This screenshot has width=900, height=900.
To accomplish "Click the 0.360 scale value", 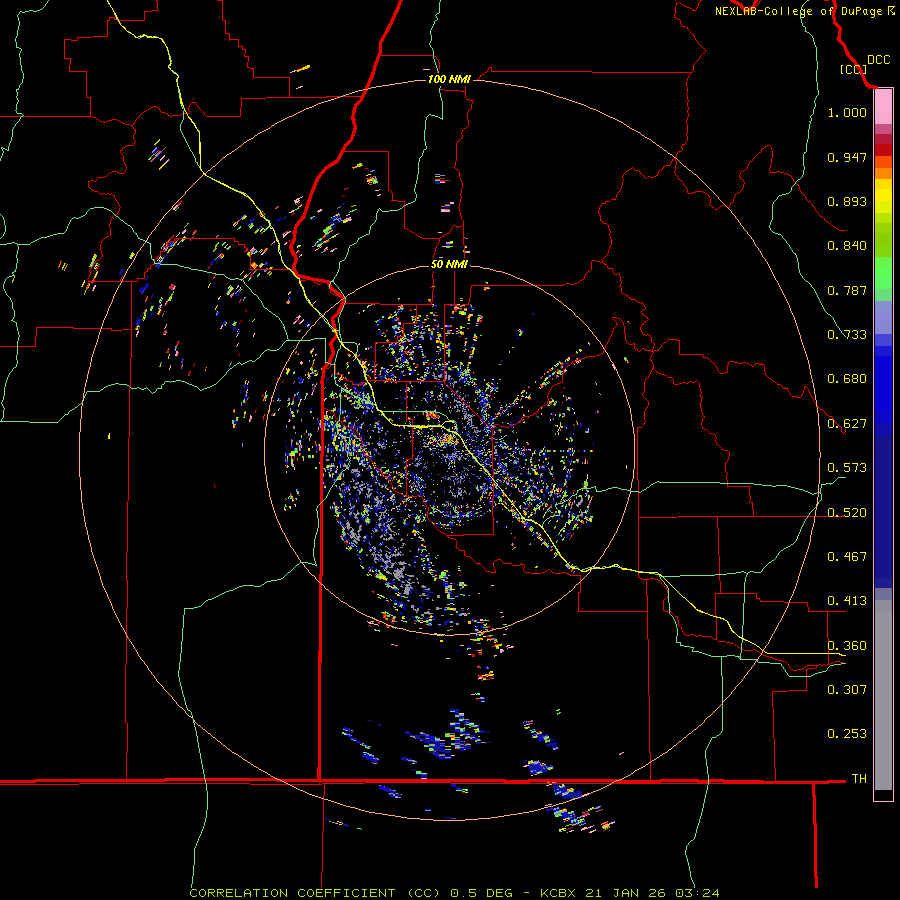I will 847,646.
